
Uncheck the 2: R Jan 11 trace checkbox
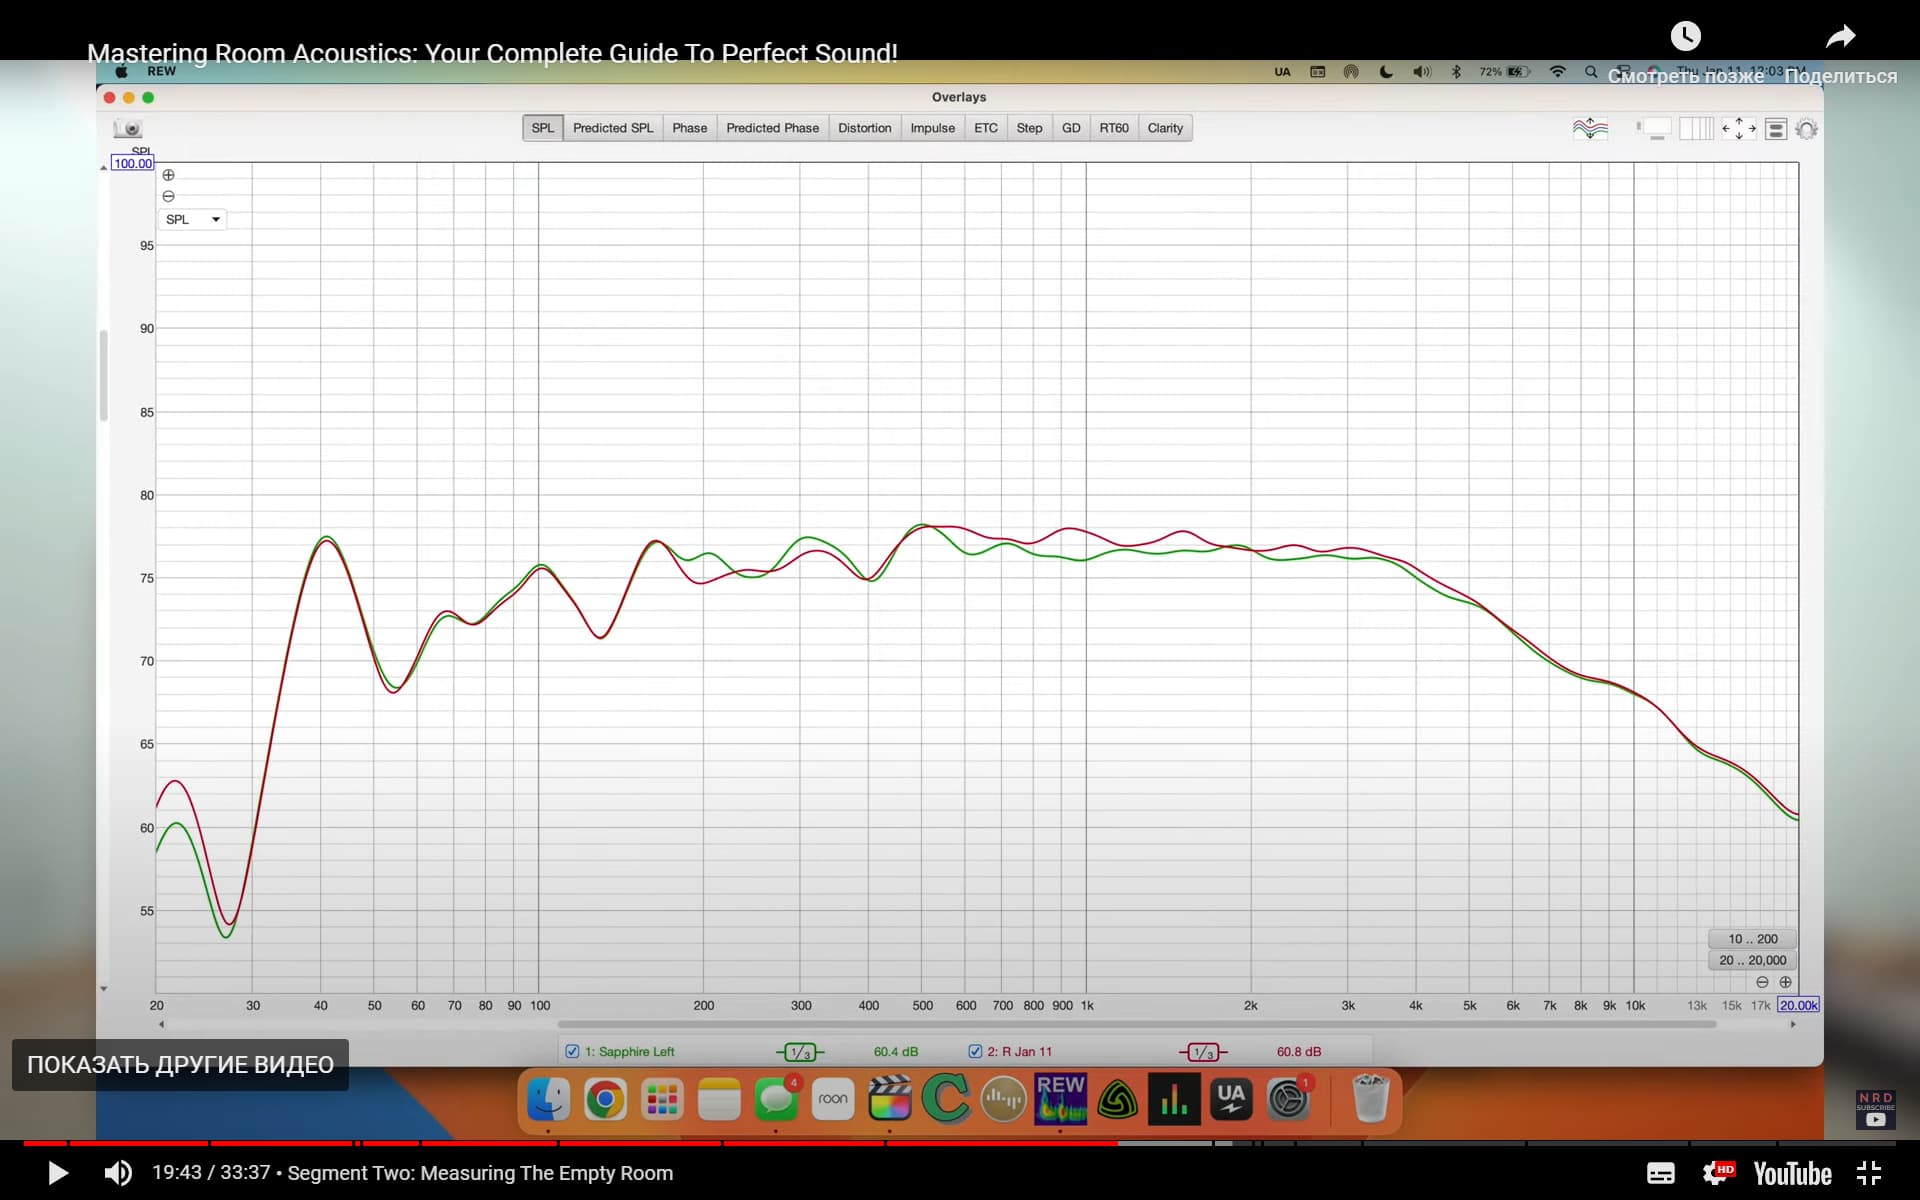975,1051
